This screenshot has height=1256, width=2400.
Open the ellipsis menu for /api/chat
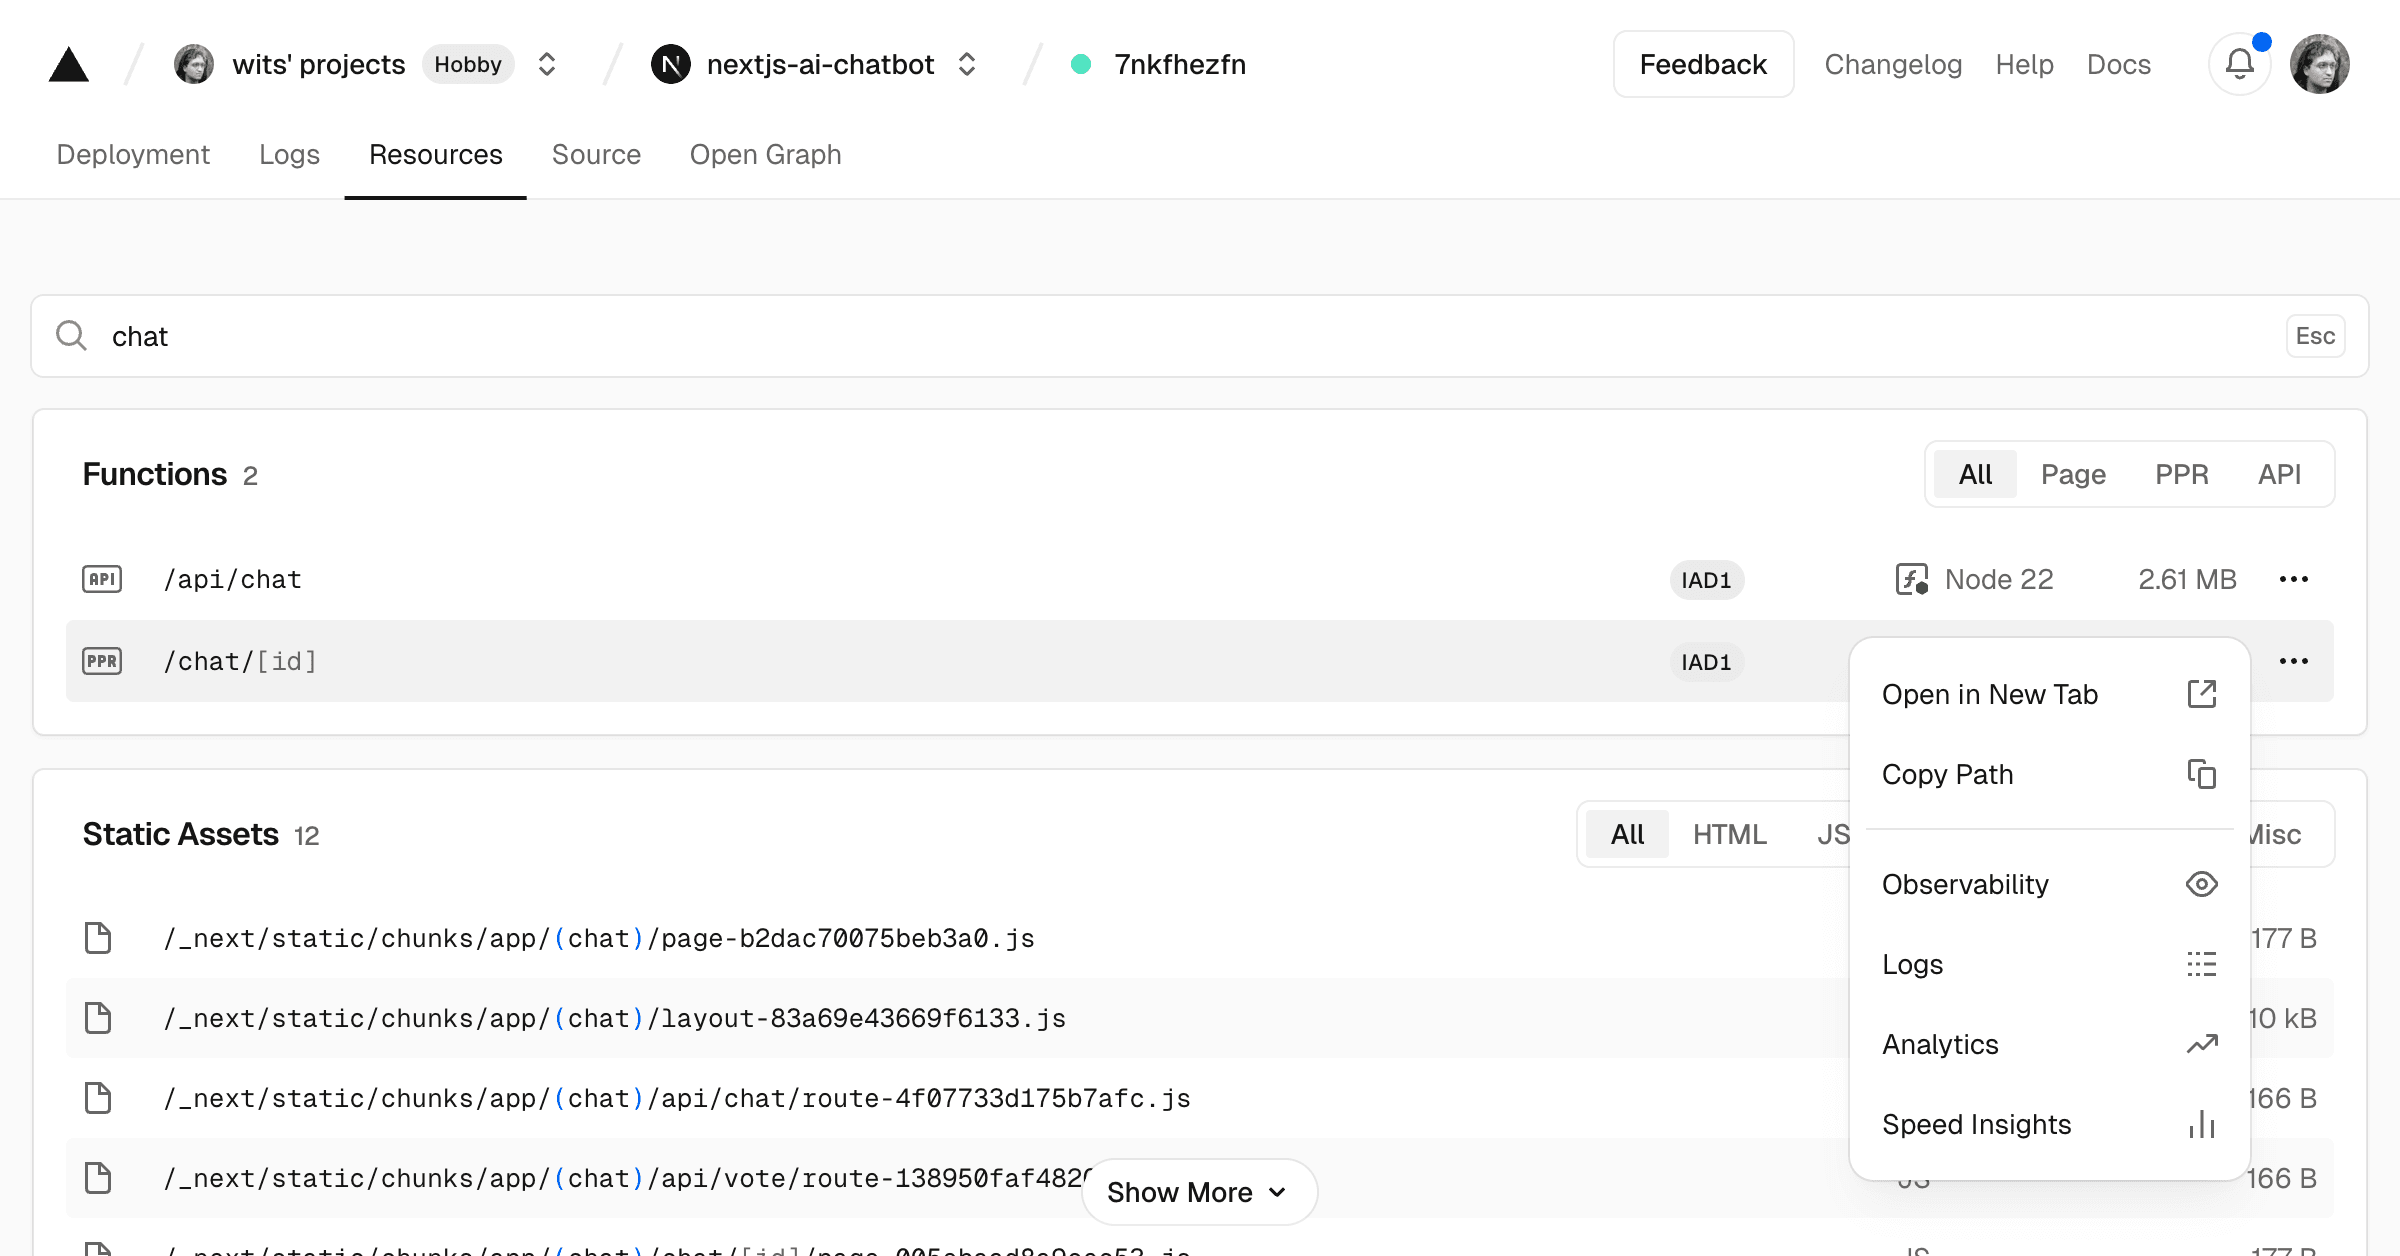(2294, 579)
